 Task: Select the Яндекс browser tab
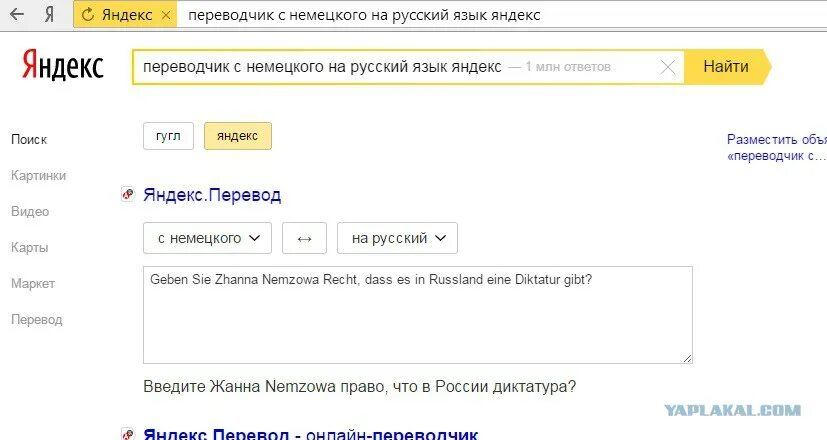(126, 14)
